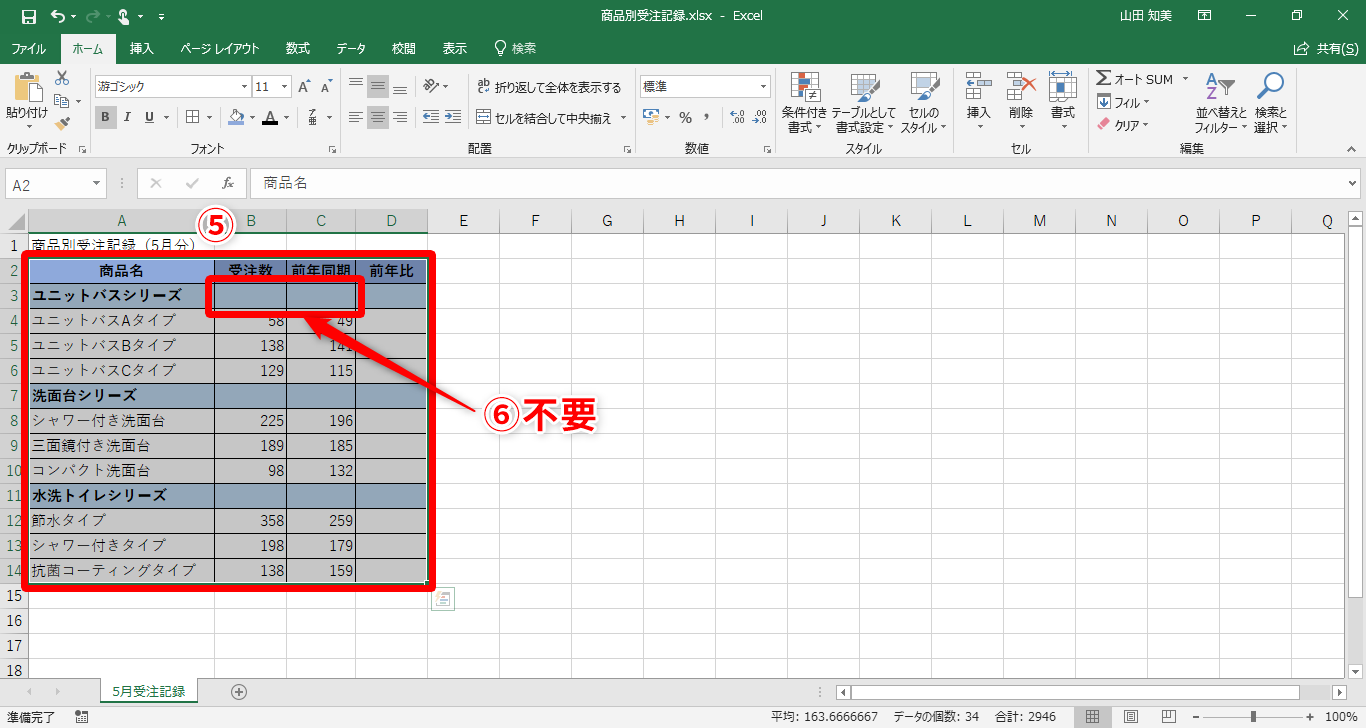The image size is (1366, 728).
Task: Switch to the データ tab
Action: (351, 48)
